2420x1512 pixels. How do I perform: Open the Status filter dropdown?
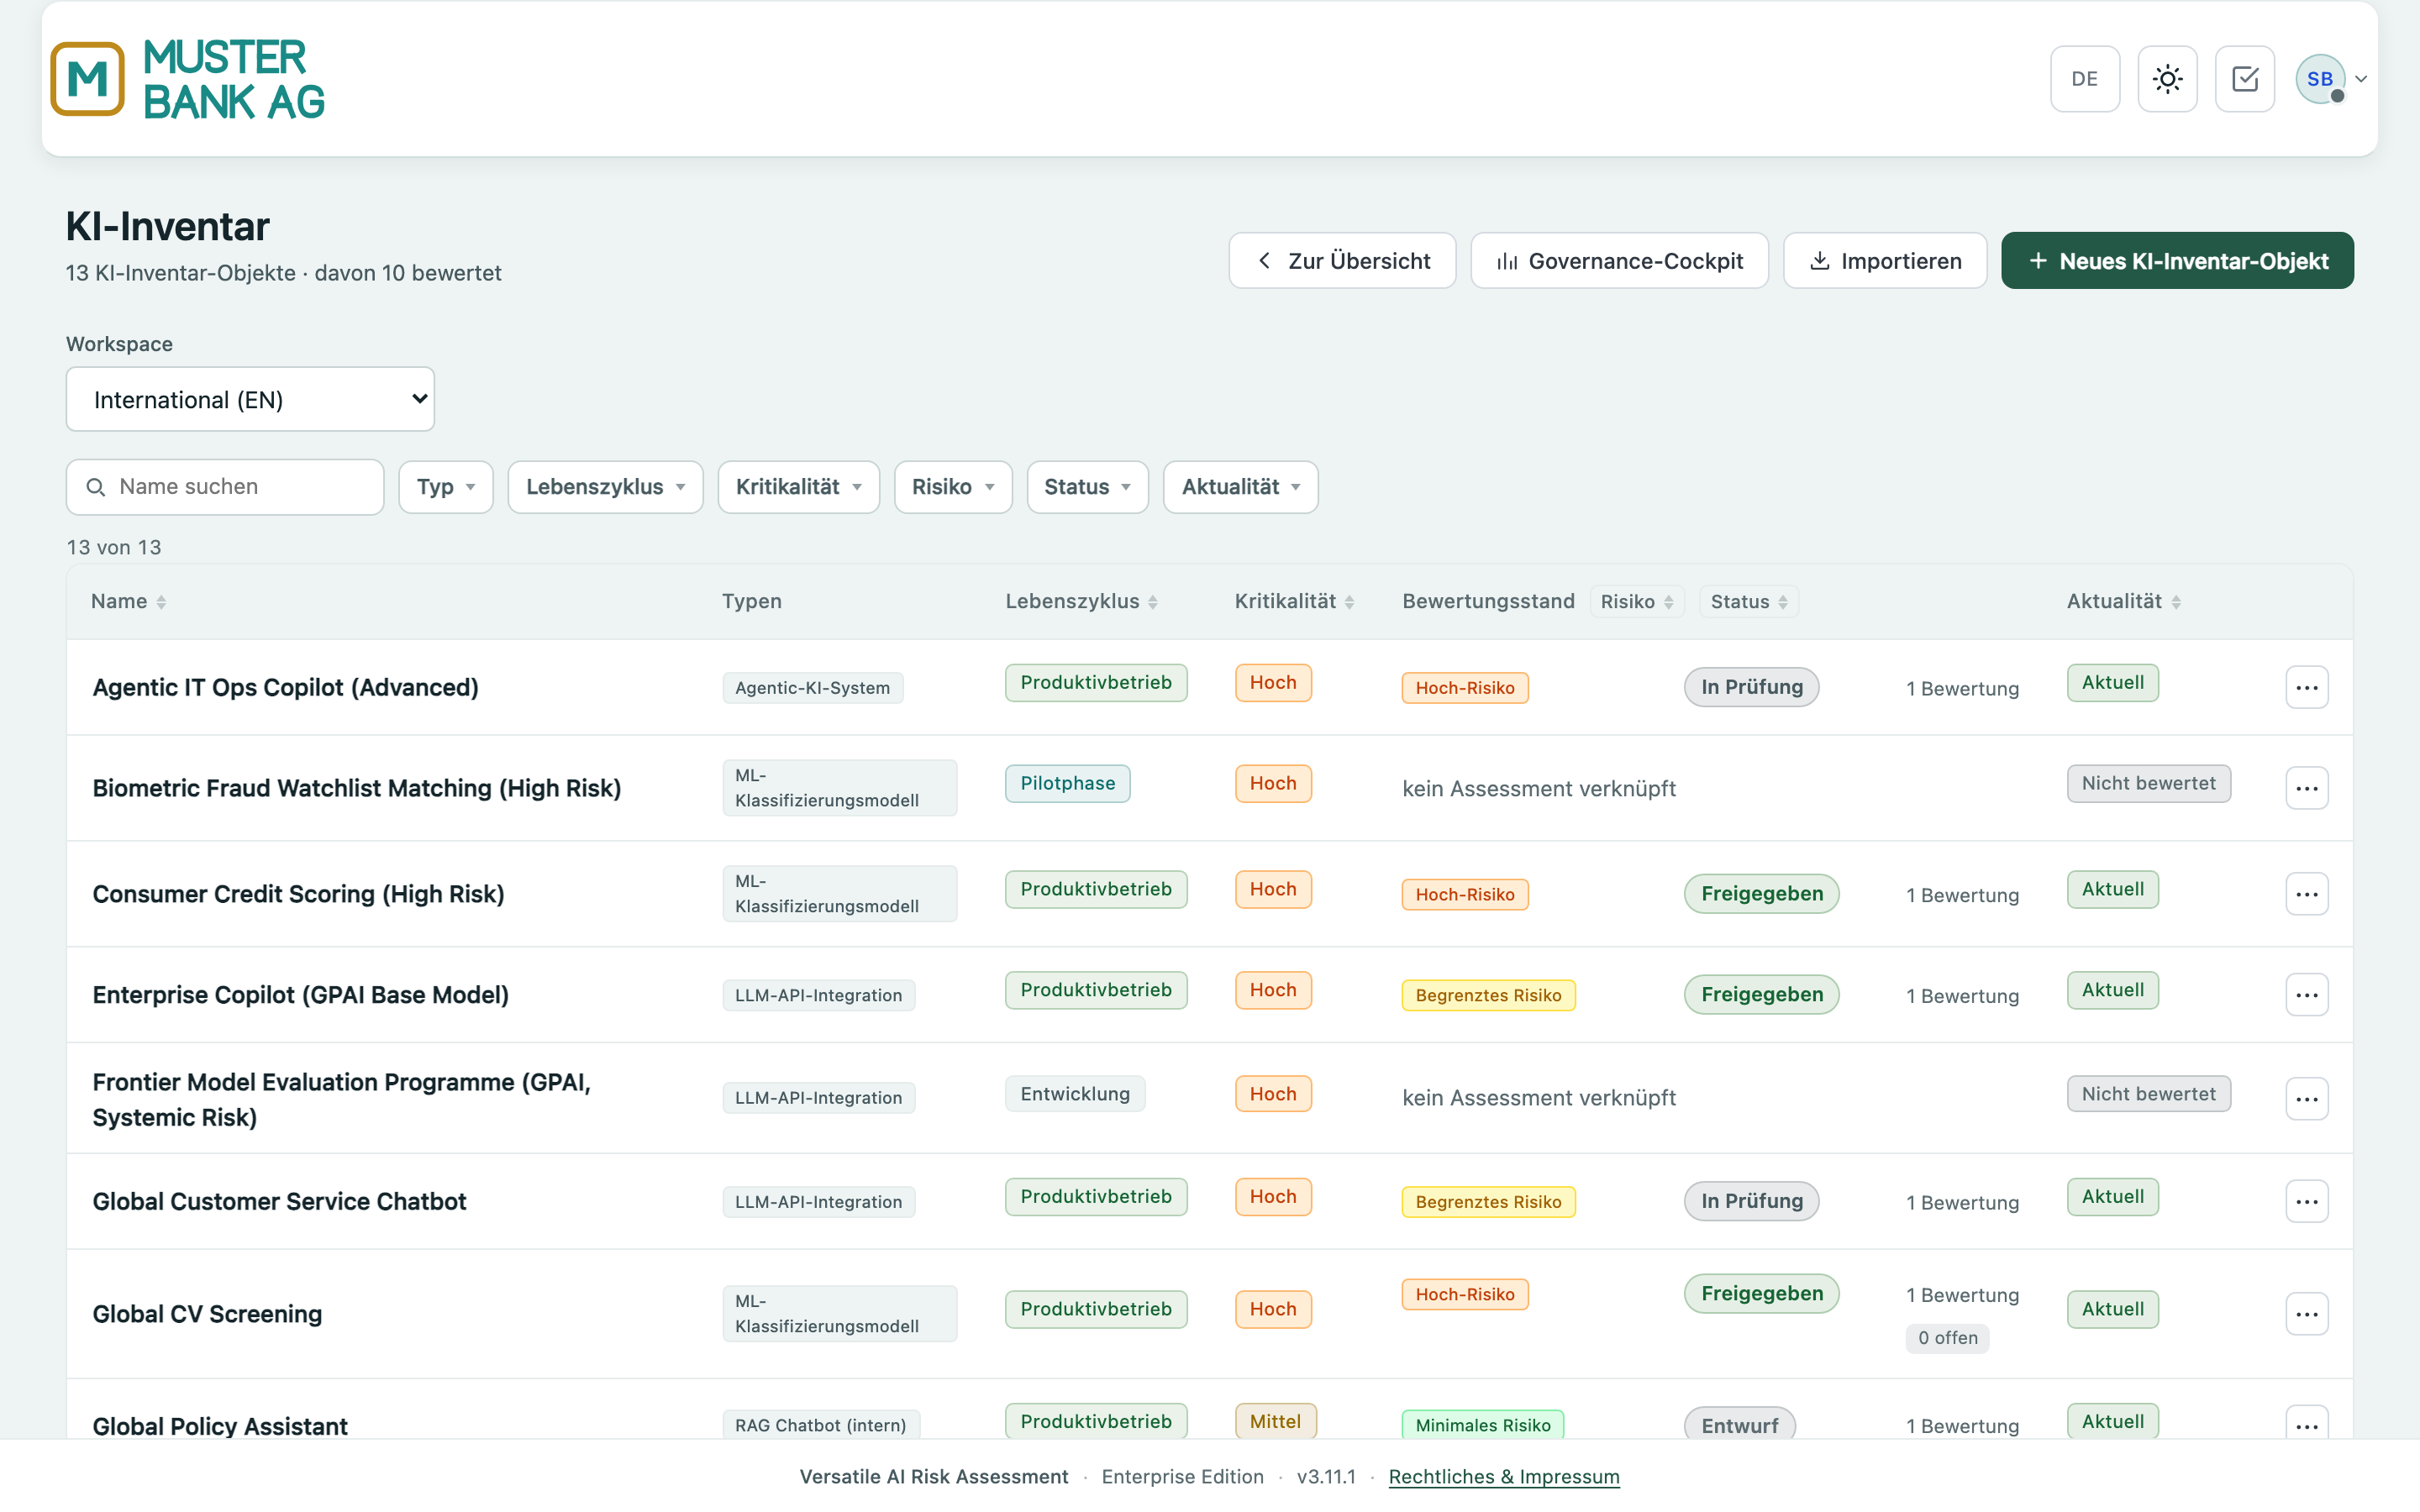(1087, 487)
